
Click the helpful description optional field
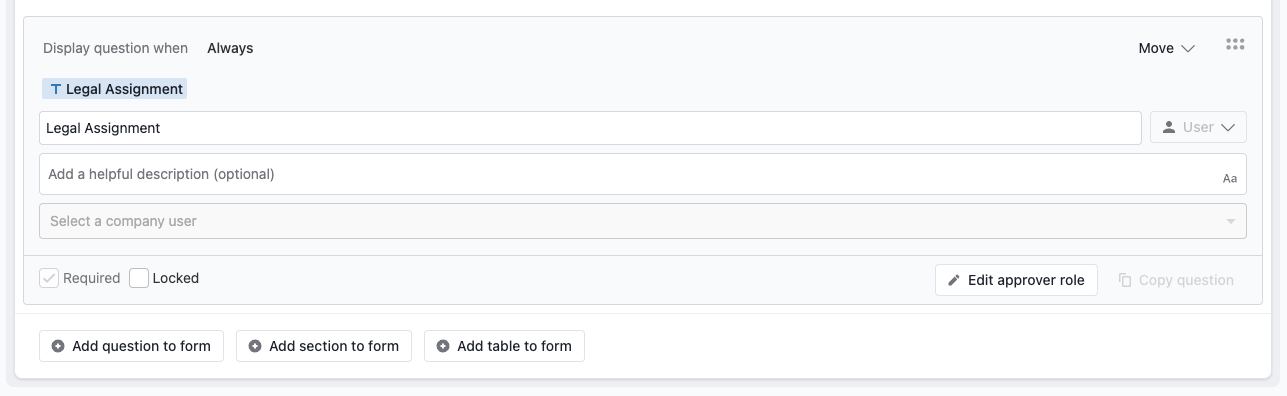(643, 174)
